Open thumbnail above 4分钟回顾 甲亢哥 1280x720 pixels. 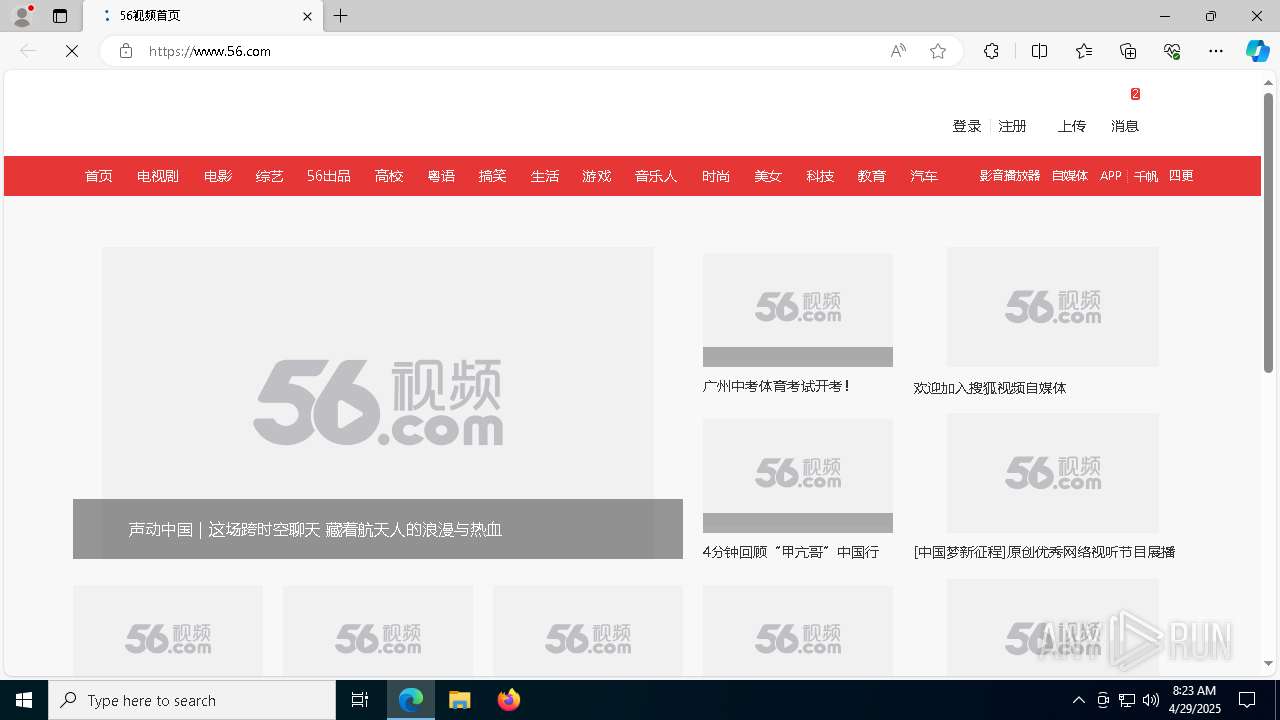pos(798,475)
